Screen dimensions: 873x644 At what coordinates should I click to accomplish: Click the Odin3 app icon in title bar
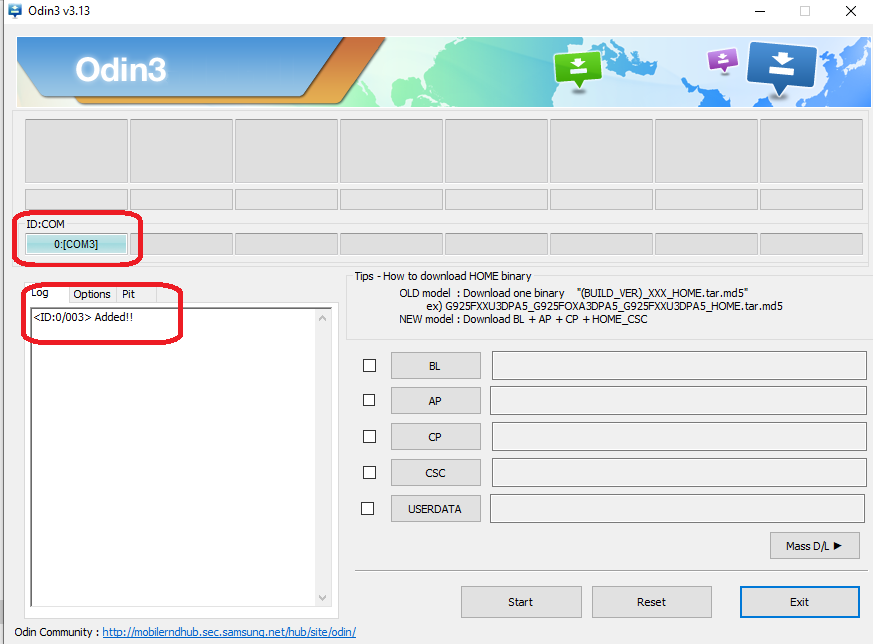coord(14,11)
